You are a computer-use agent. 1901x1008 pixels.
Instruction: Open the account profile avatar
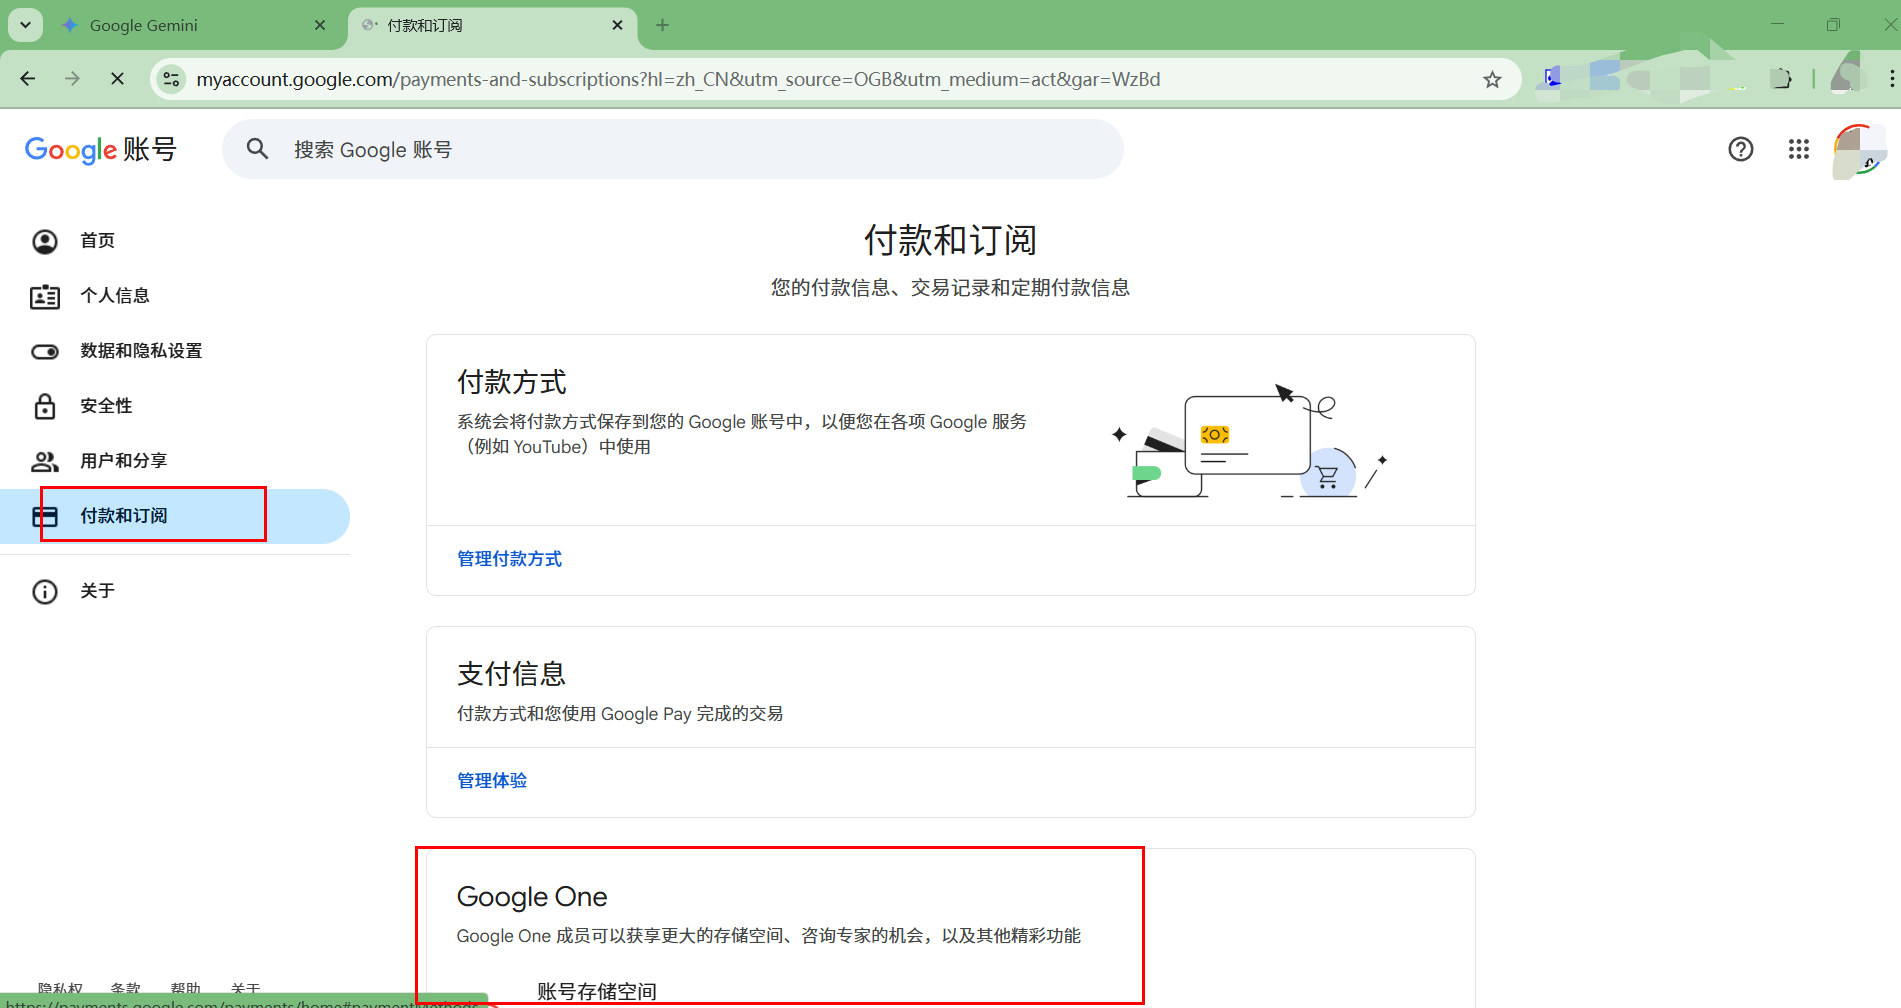tap(1859, 151)
